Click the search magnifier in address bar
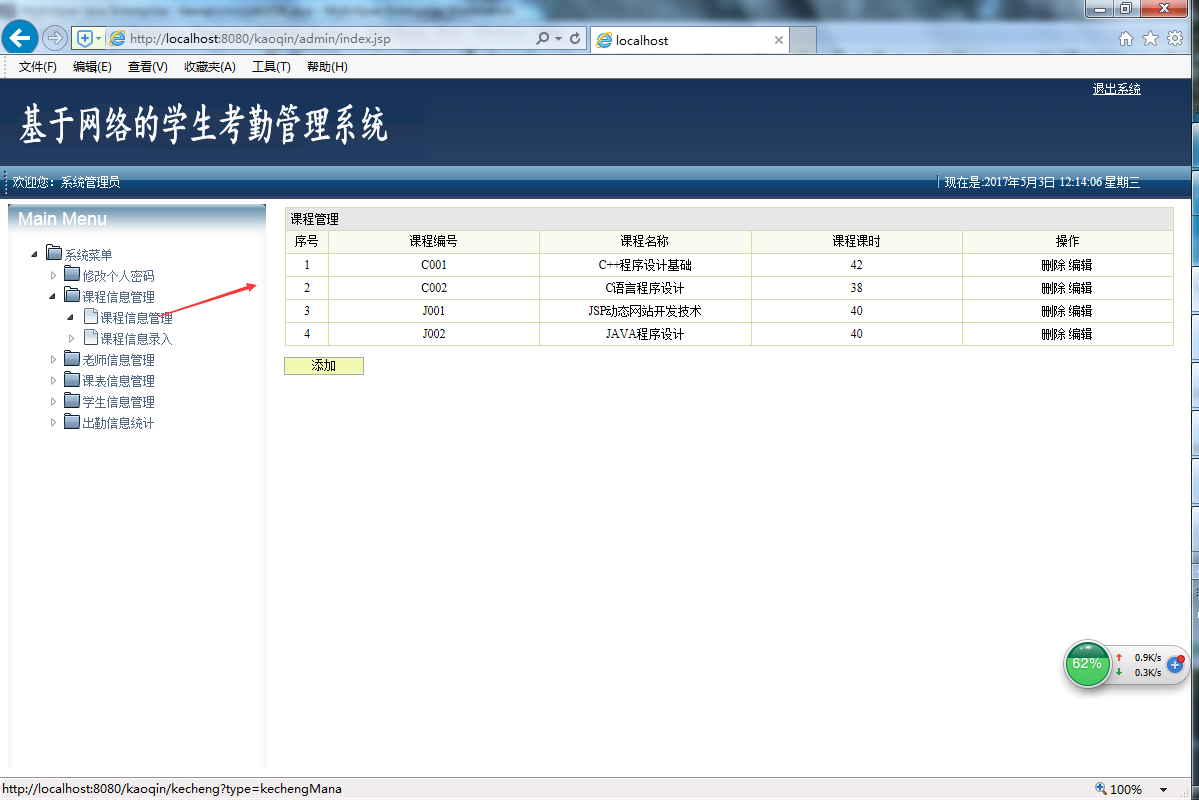This screenshot has width=1199, height=800. coord(543,38)
